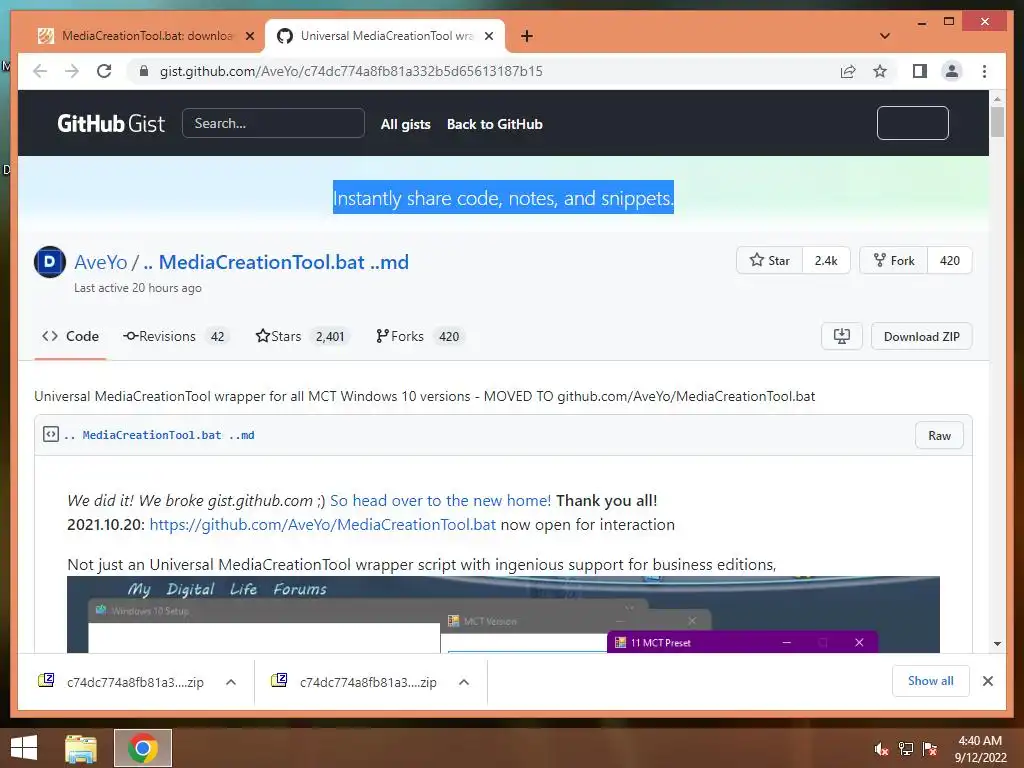
Task: View the Raw file
Action: (x=939, y=436)
